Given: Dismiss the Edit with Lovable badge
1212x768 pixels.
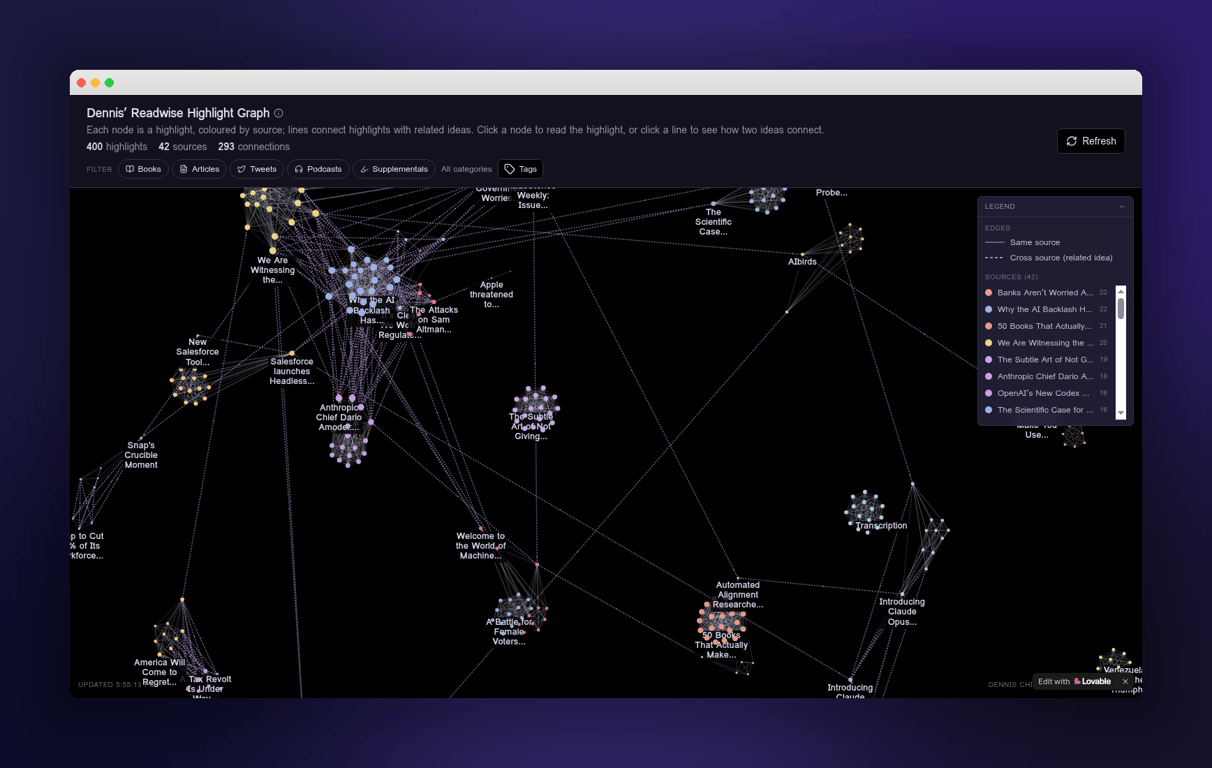Looking at the screenshot, I should tap(1125, 682).
